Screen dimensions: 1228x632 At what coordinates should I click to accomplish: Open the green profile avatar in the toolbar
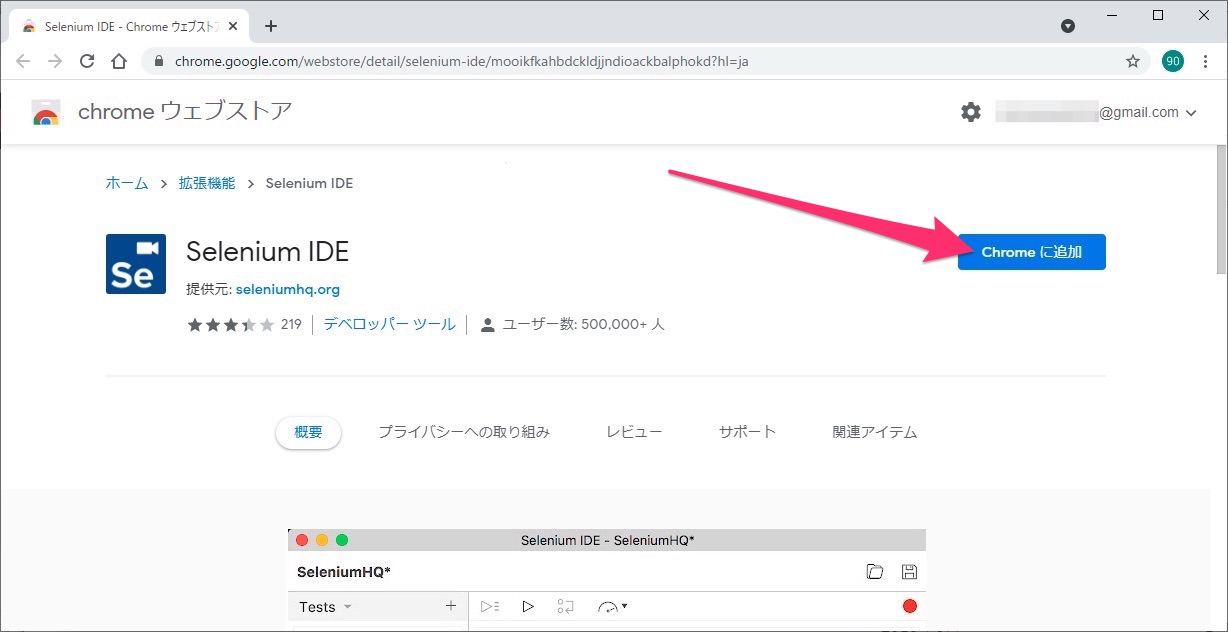[x=1172, y=61]
